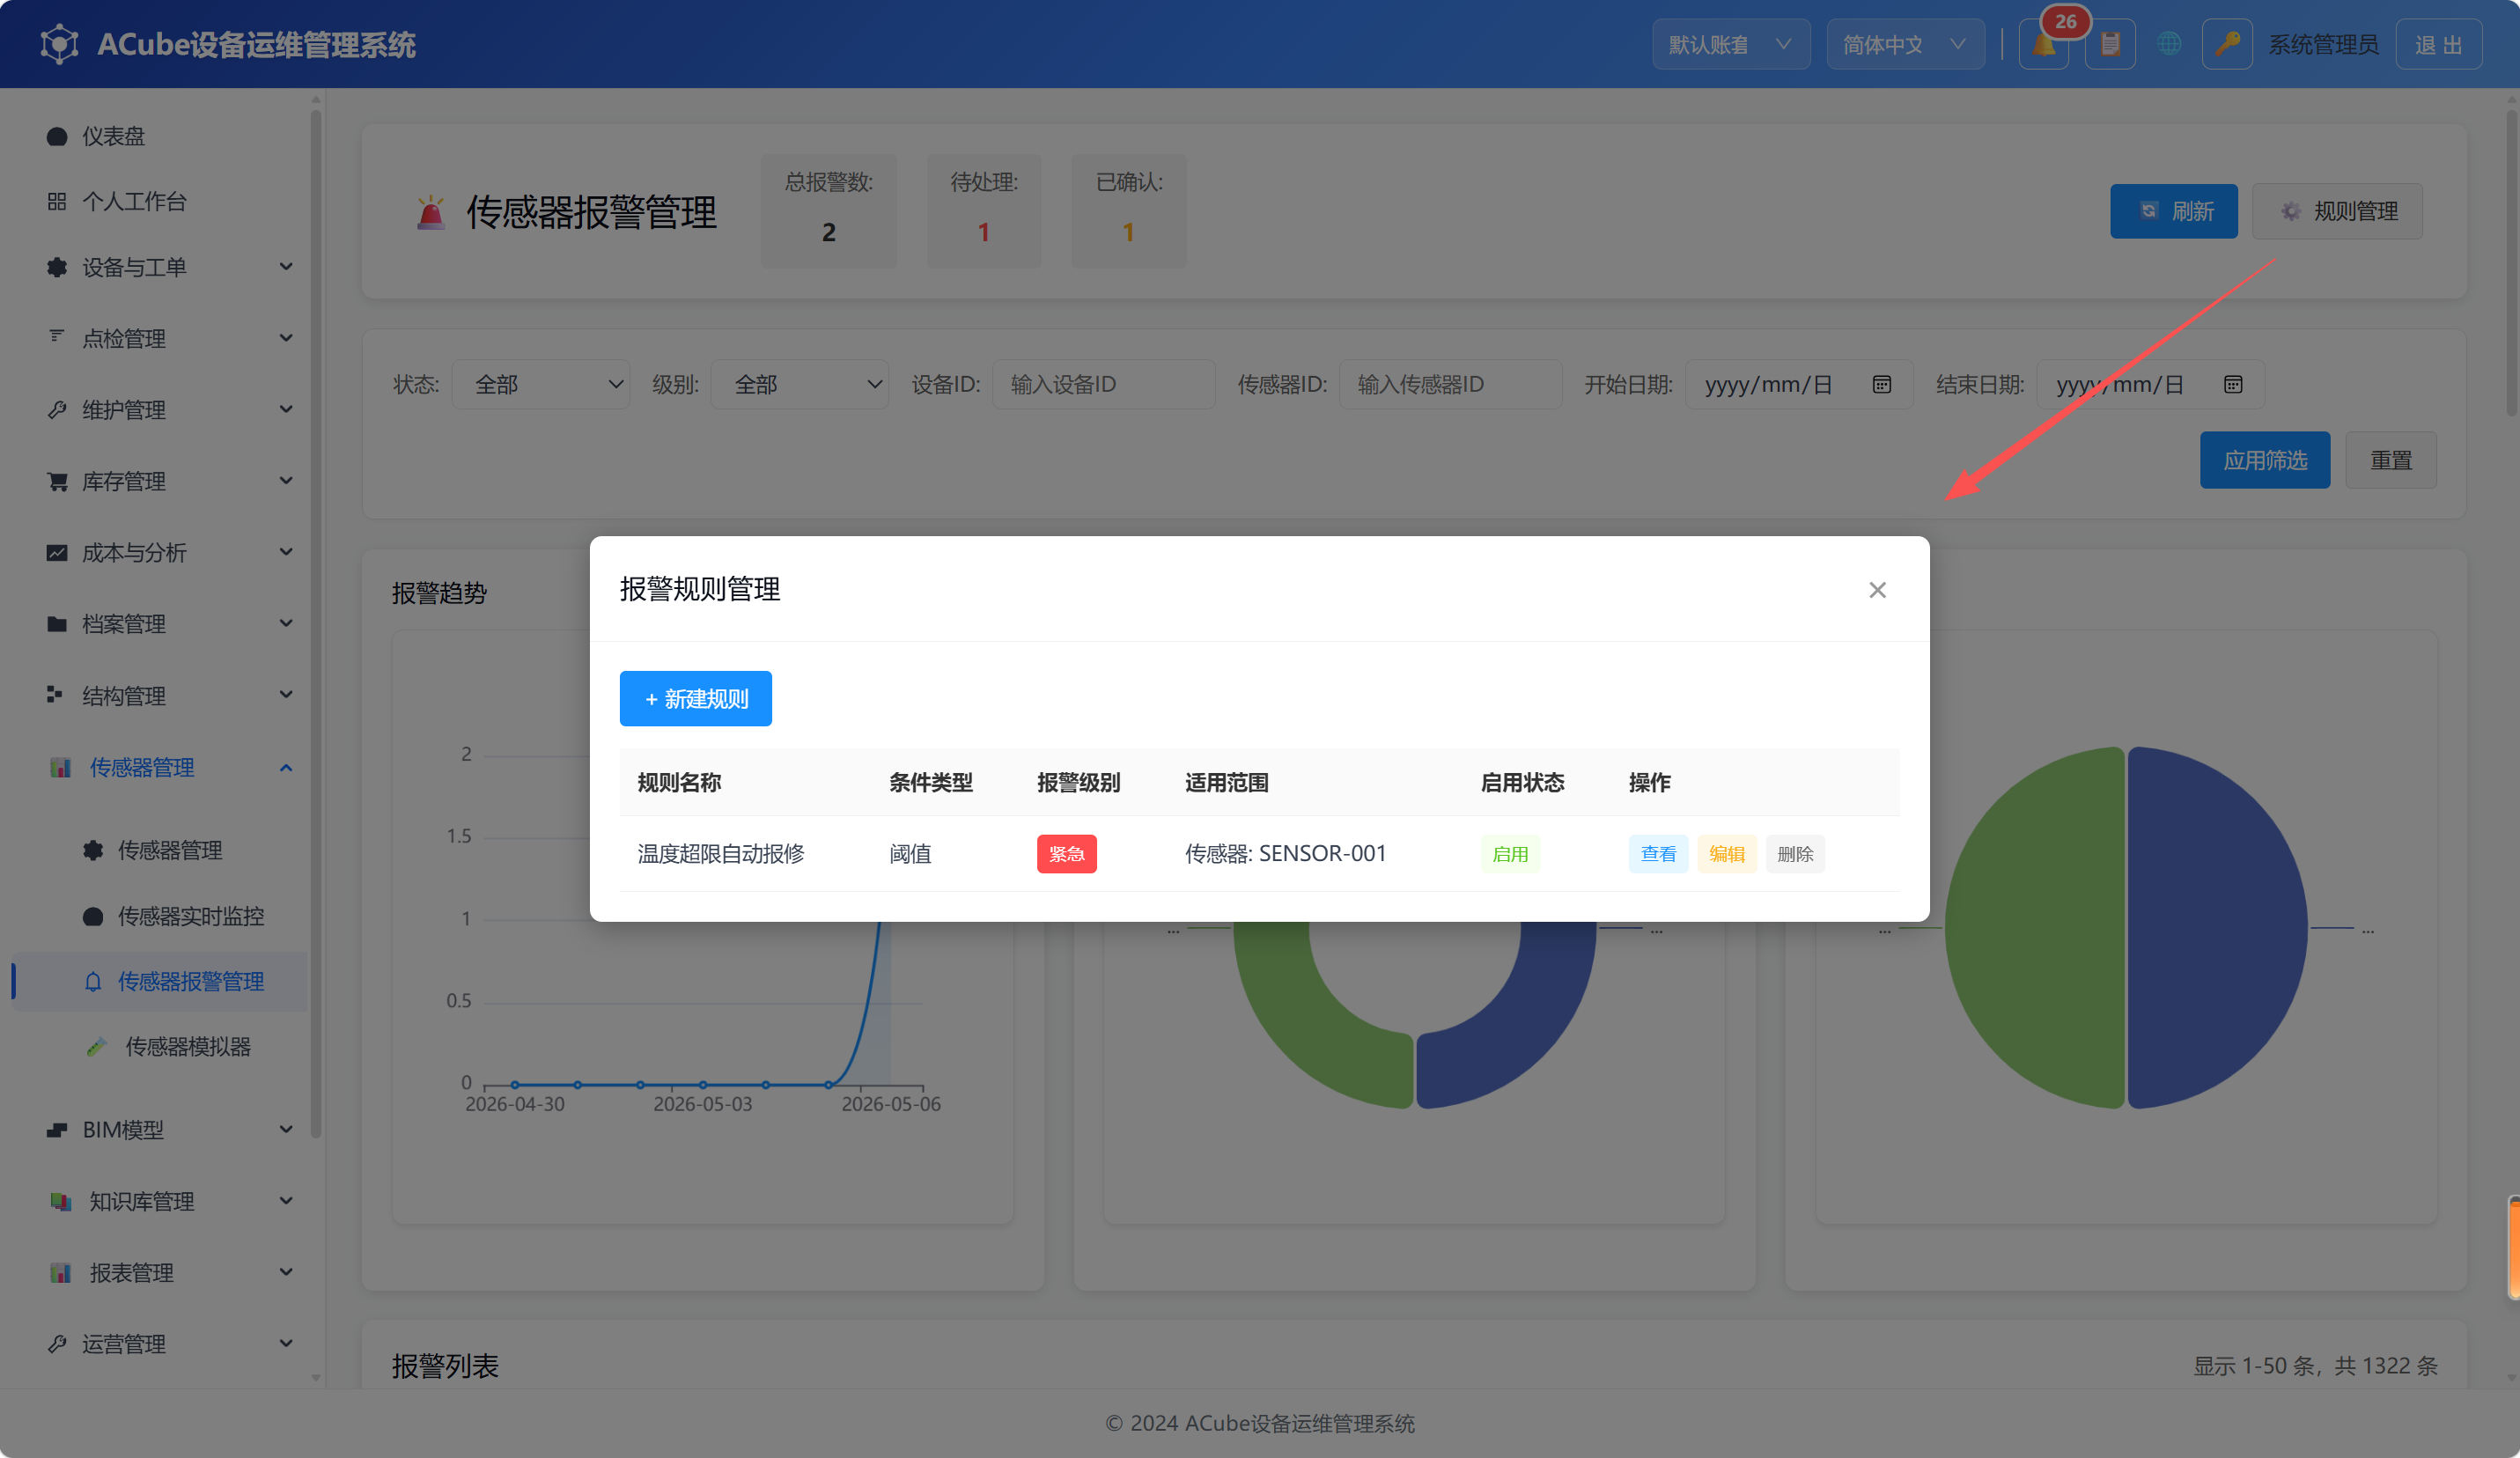Screen dimensions: 2520x1458
Task: Click the 刷新 button
Action: tap(2173, 211)
